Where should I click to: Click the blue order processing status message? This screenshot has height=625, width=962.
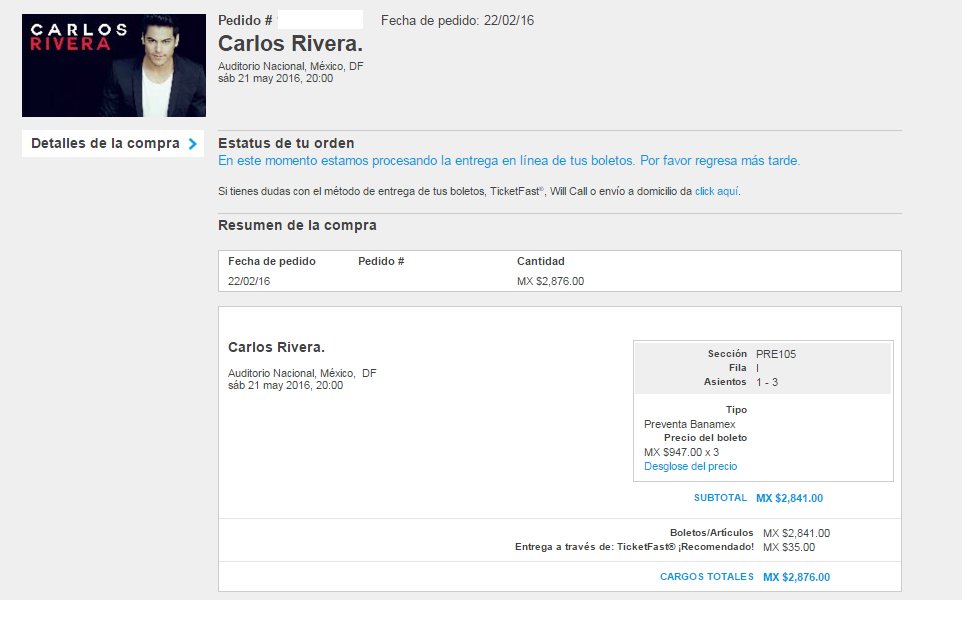(509, 161)
